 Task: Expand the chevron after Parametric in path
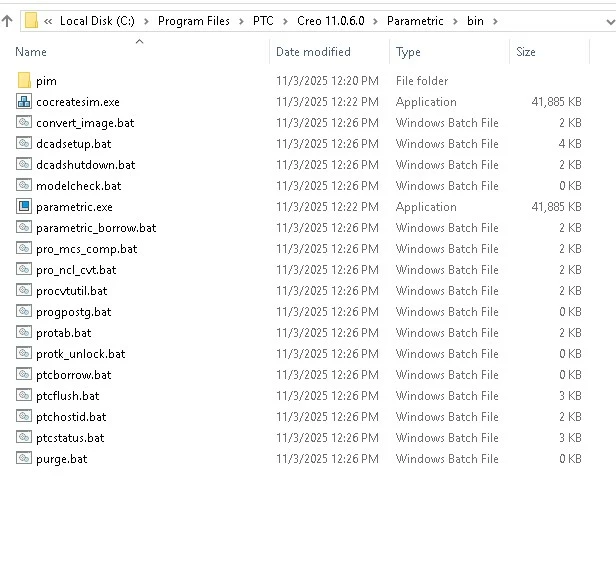pyautogui.click(x=455, y=21)
